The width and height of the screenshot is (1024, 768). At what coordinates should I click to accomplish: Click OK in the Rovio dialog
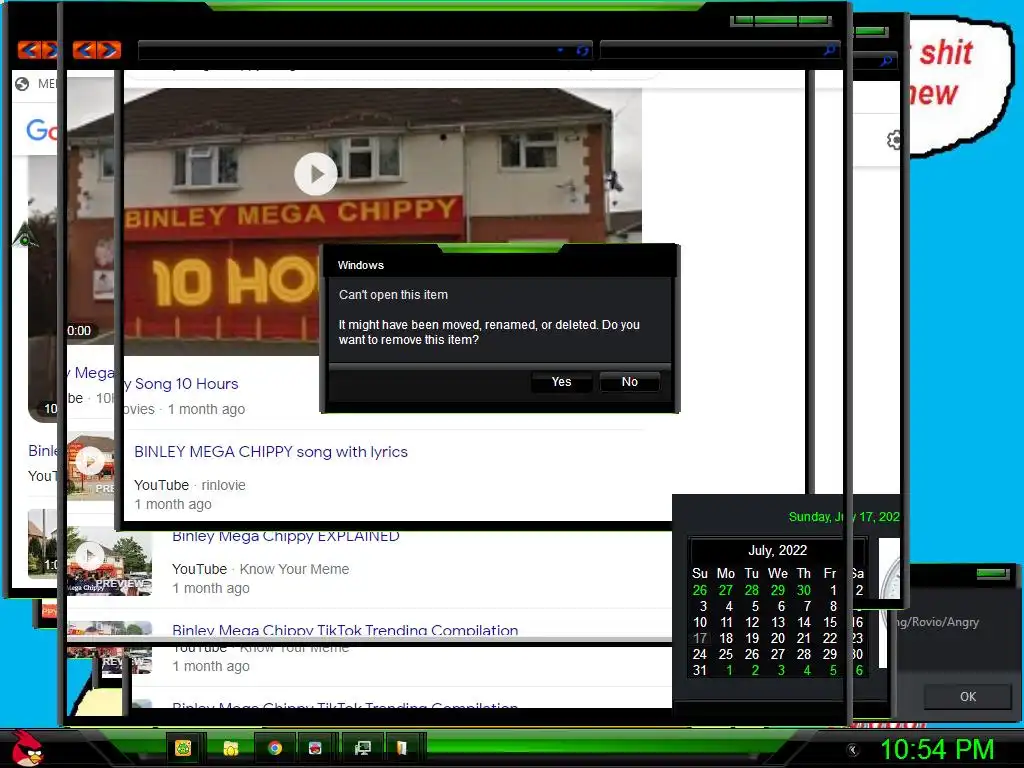pyautogui.click(x=968, y=696)
